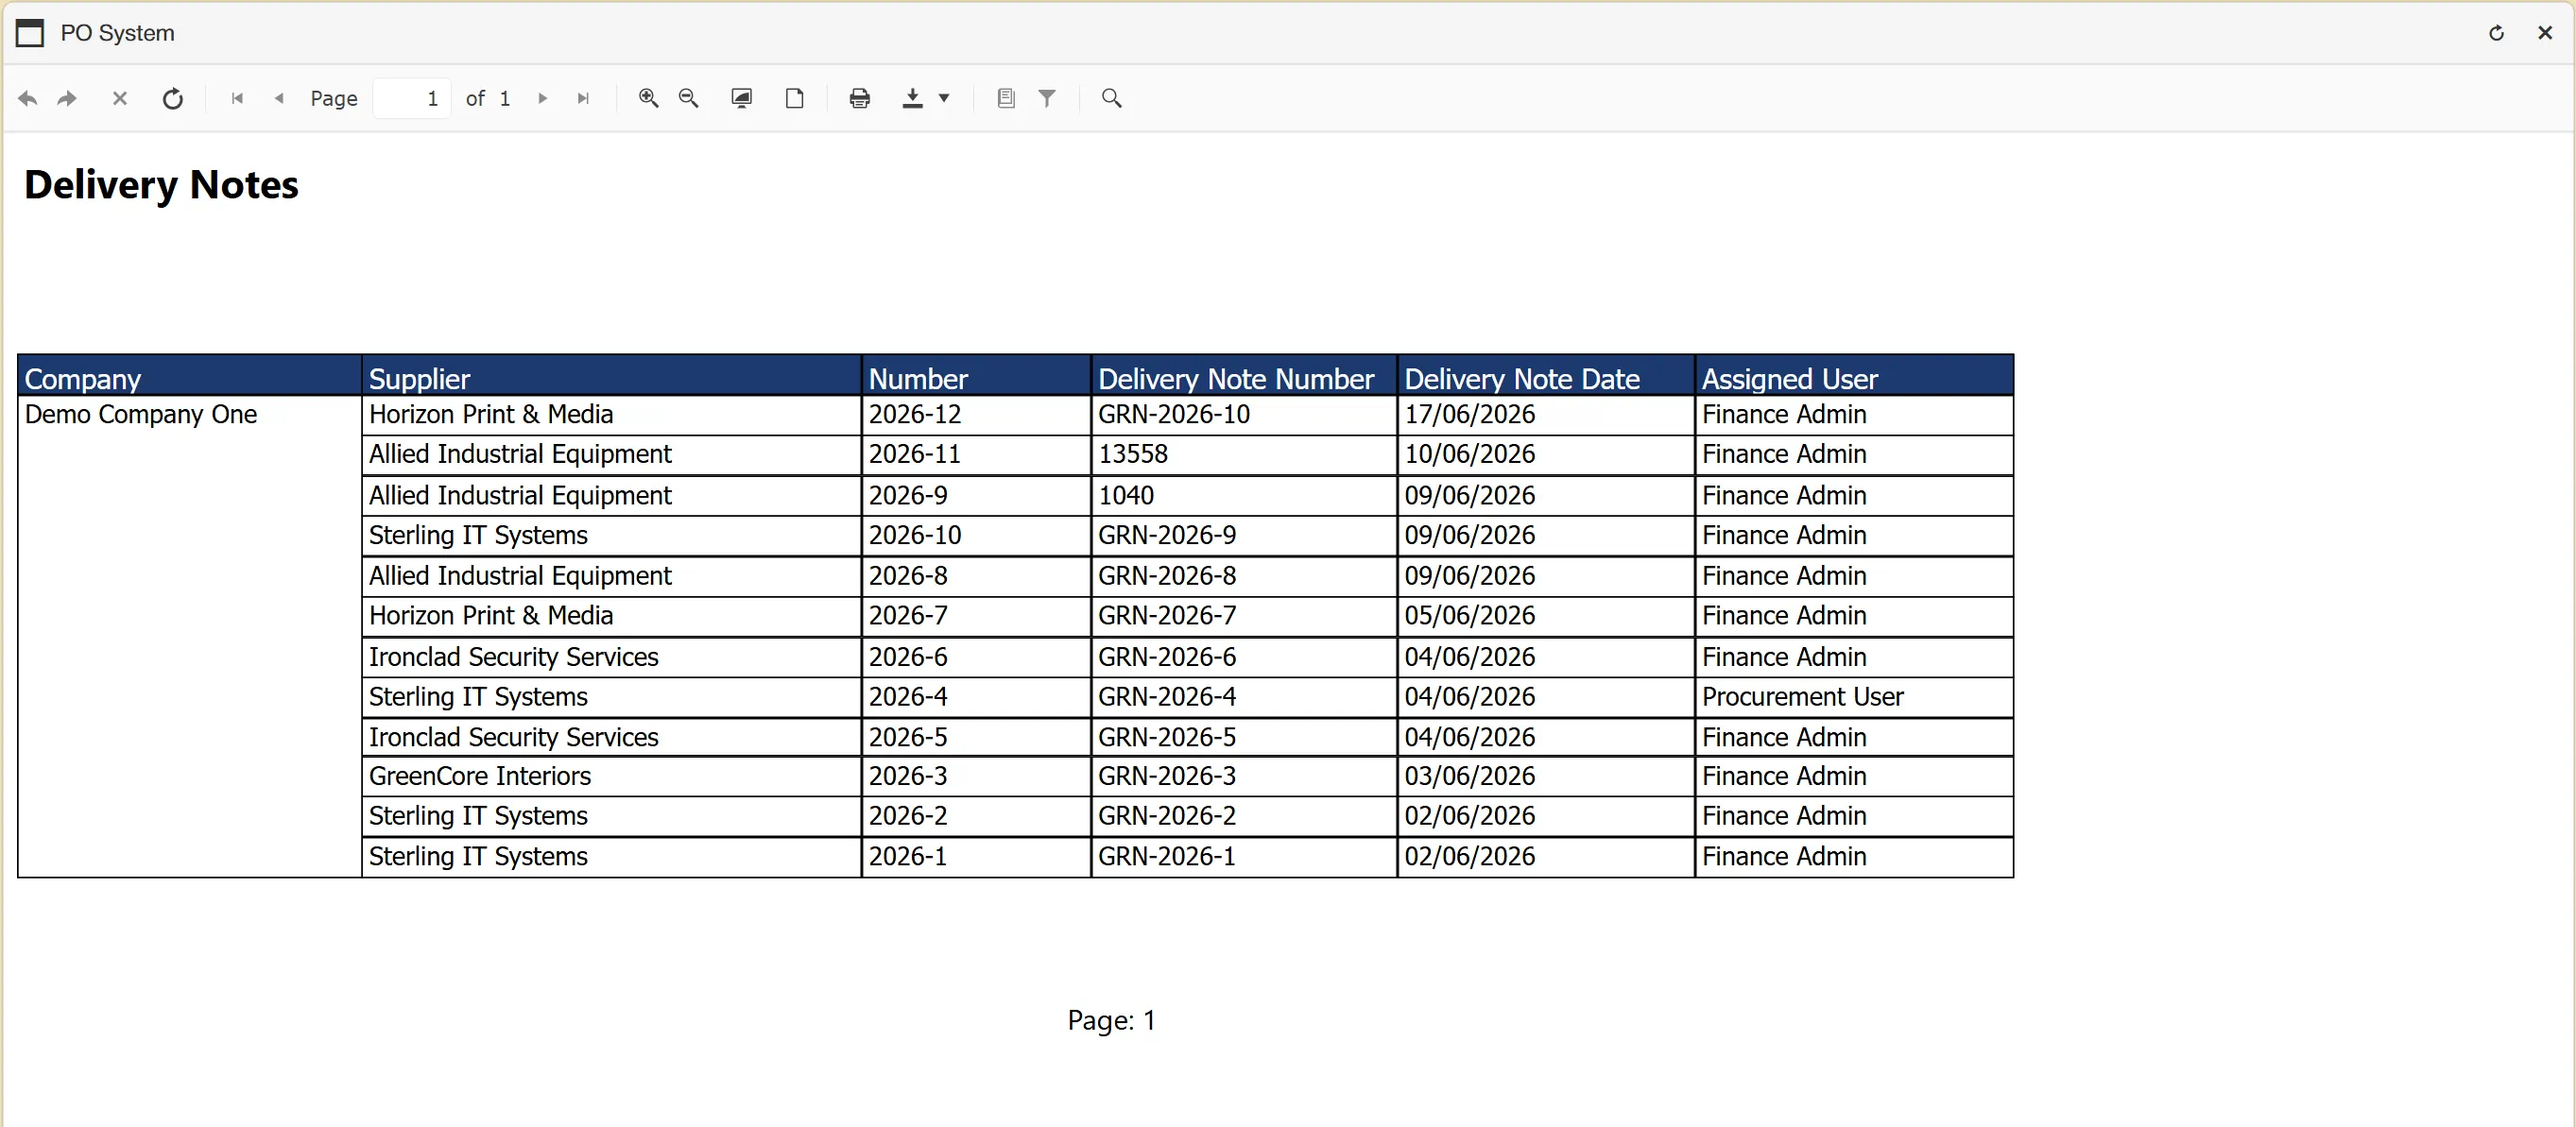The height and width of the screenshot is (1127, 2576).
Task: Stop report rendering
Action: [x=119, y=98]
